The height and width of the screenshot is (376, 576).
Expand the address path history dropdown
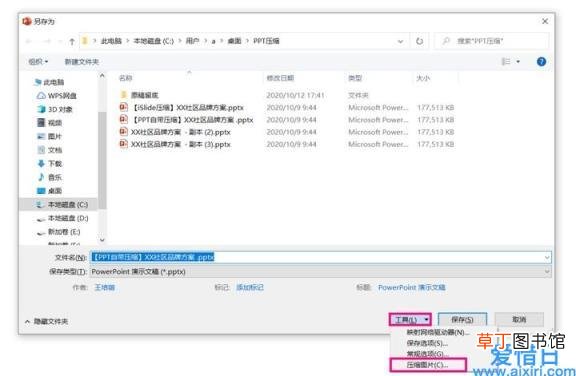click(x=400, y=41)
